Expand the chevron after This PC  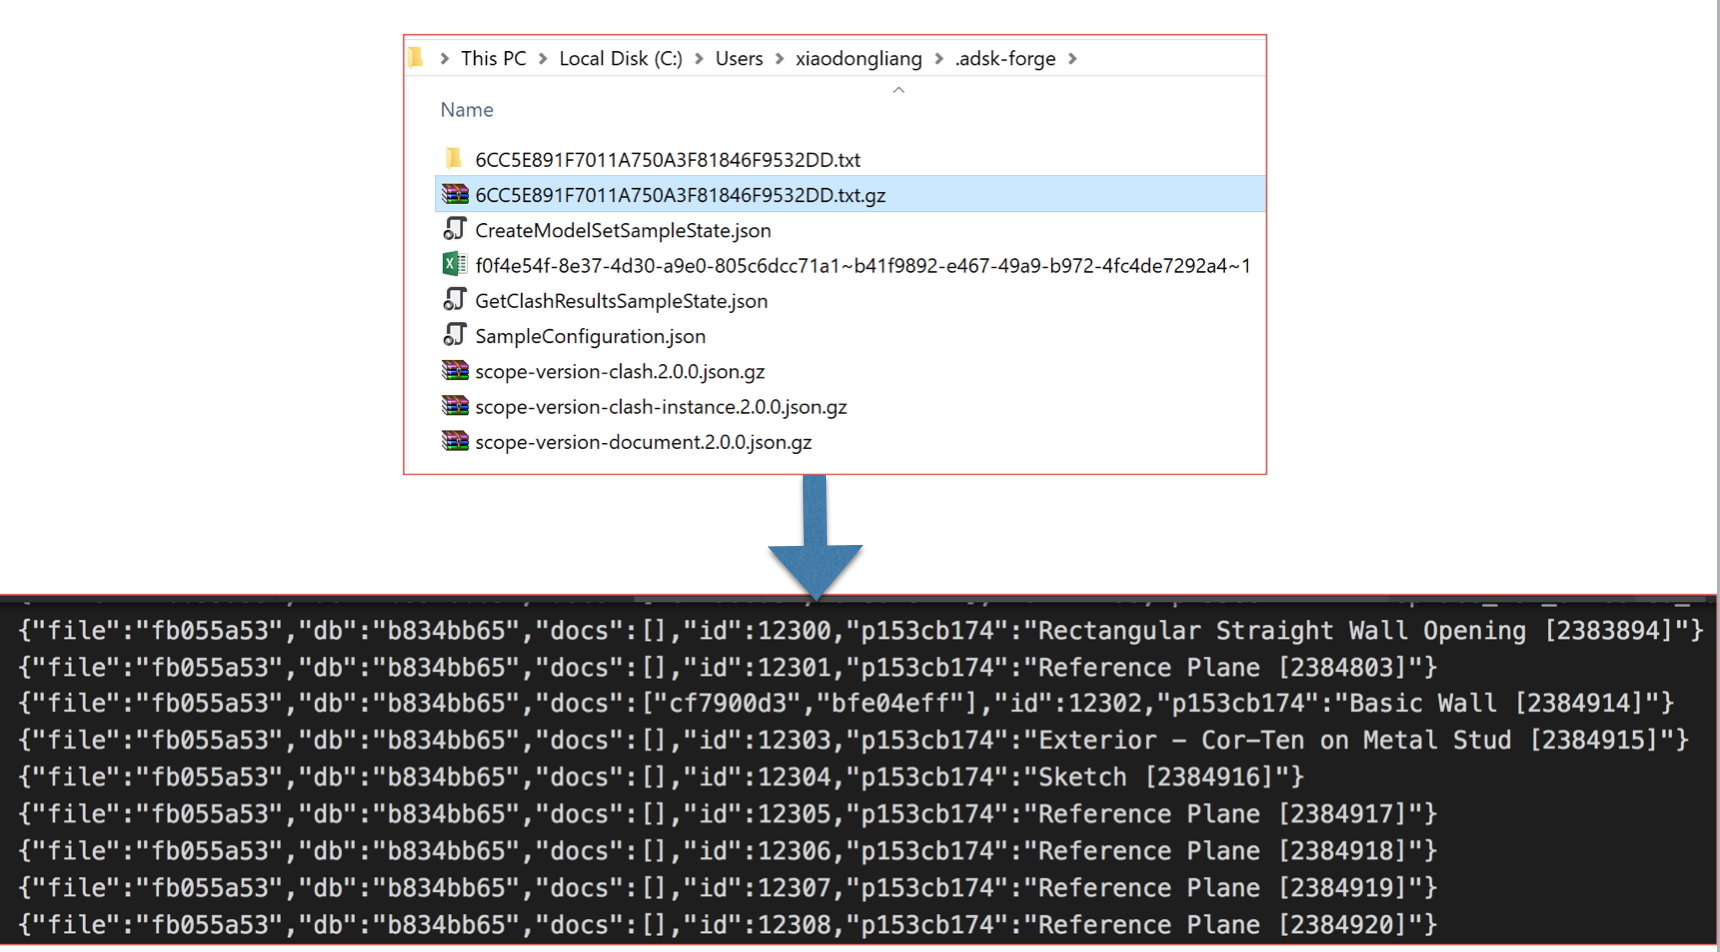point(542,58)
